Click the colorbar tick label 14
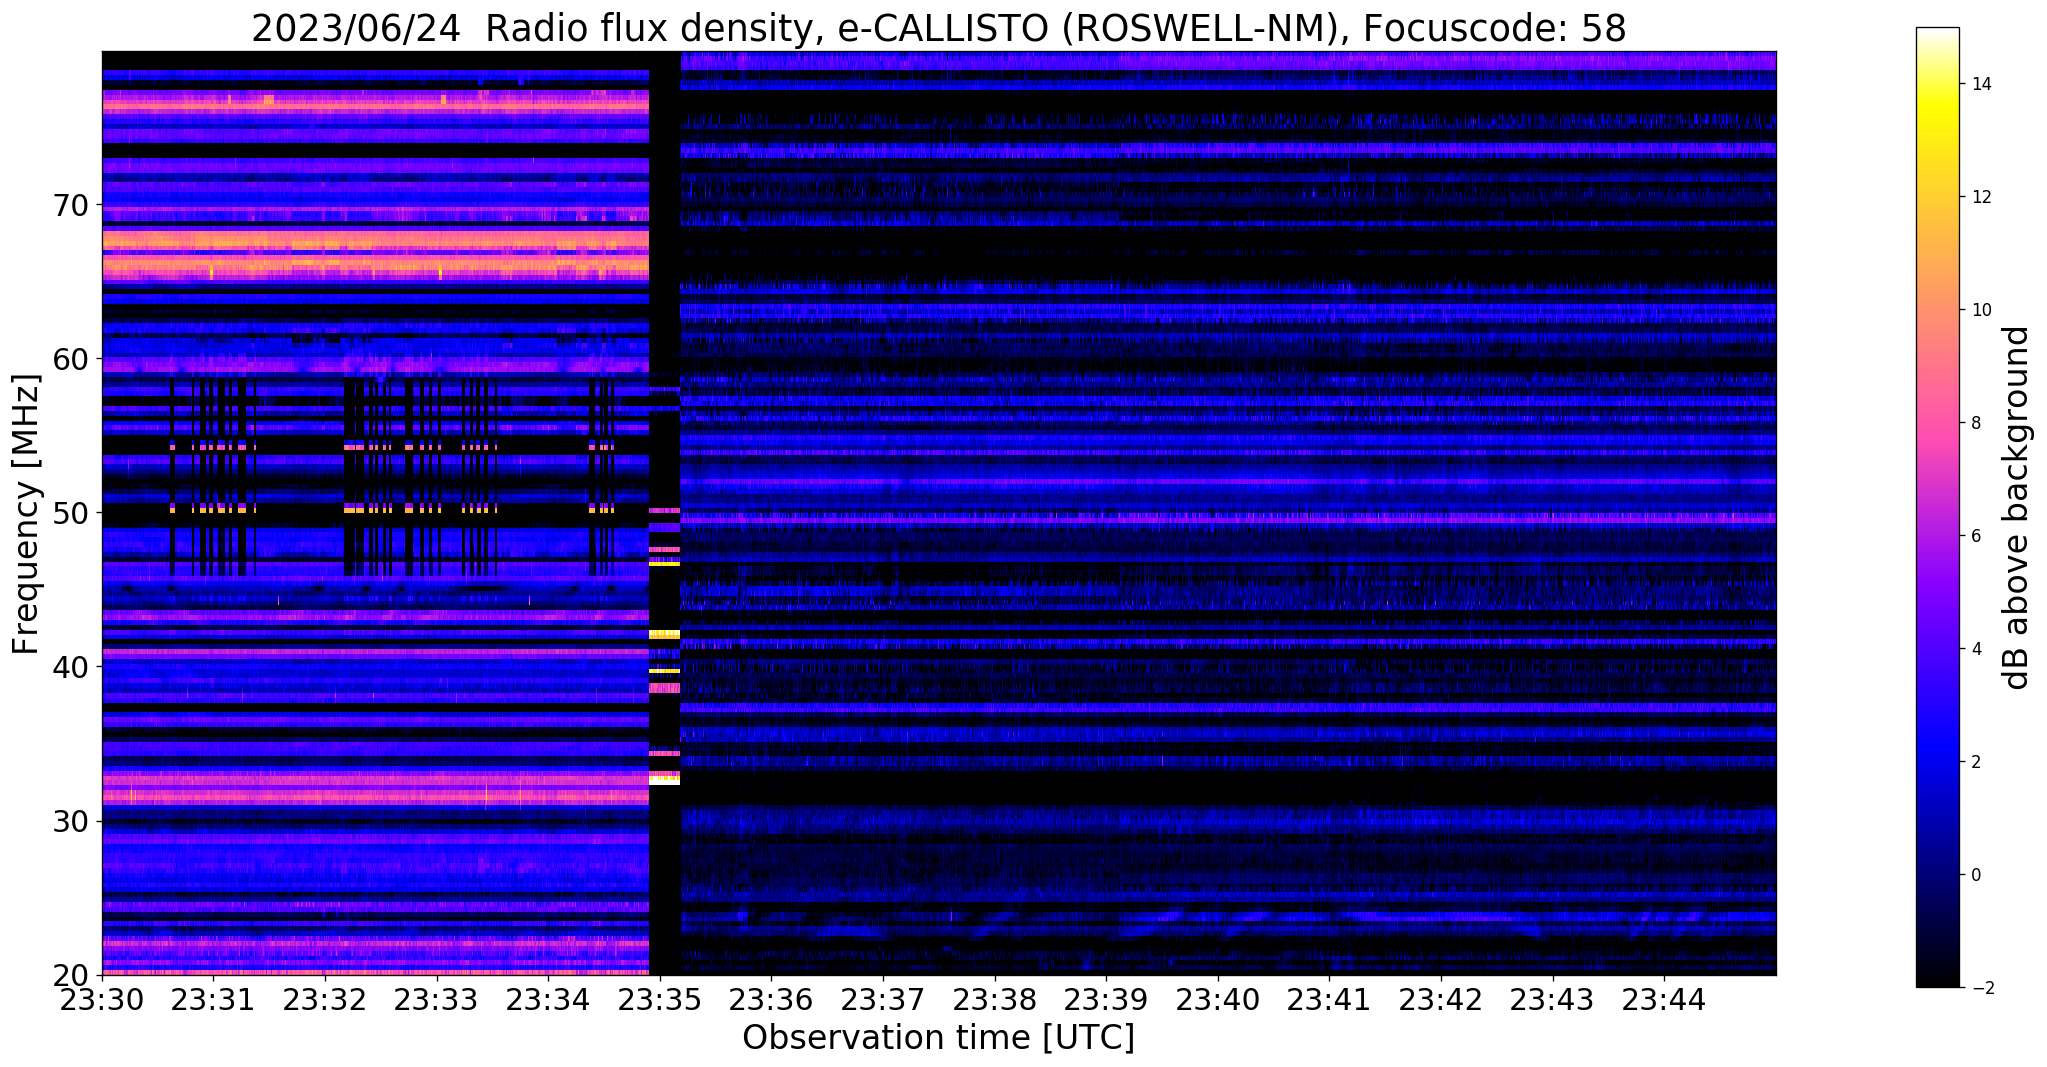 [x=1980, y=84]
